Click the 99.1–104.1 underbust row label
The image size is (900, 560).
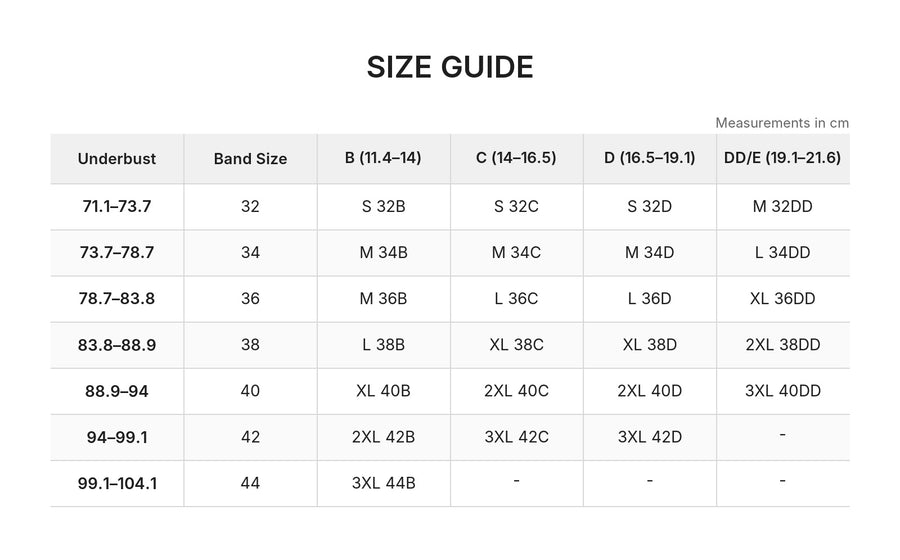click(x=117, y=483)
